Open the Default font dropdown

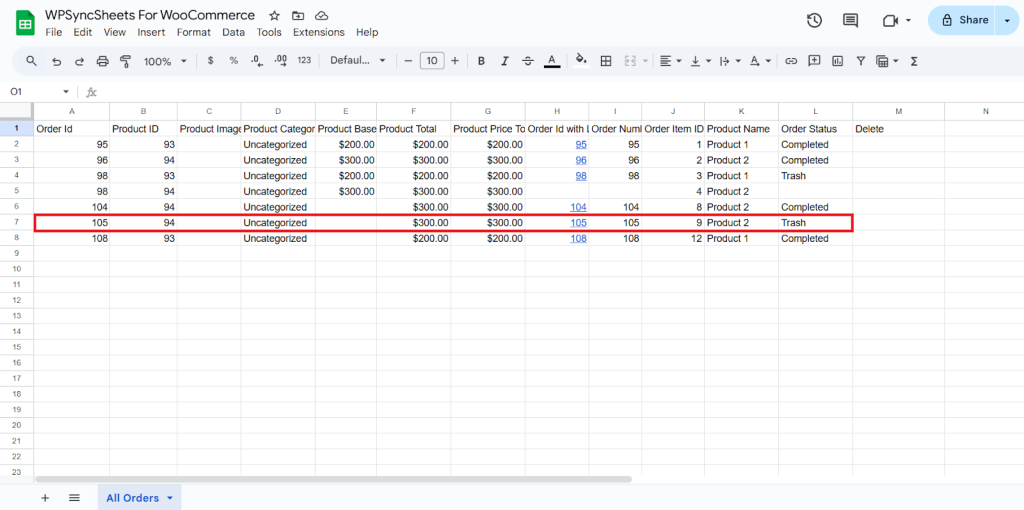(x=358, y=61)
